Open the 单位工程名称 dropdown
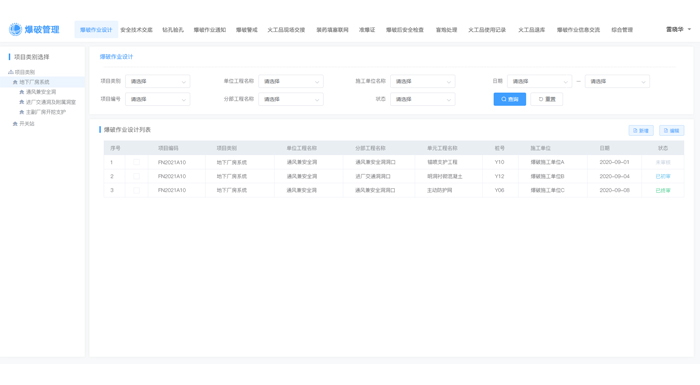 pyautogui.click(x=291, y=81)
